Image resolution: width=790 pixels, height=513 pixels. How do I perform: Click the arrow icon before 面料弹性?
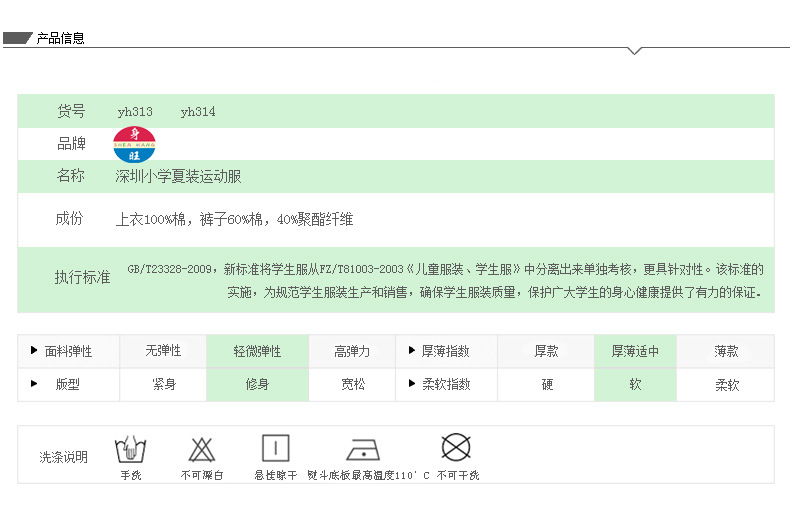[x=34, y=351]
